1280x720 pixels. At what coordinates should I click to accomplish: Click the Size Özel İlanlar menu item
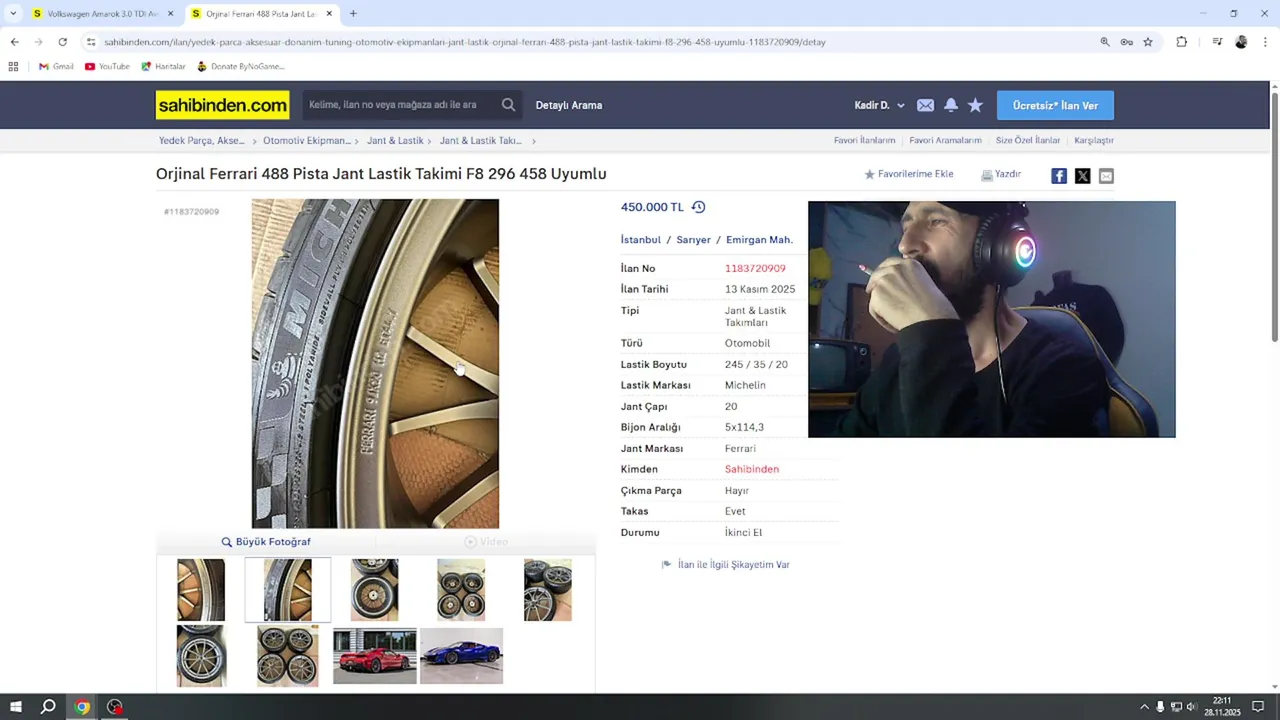[1027, 141]
